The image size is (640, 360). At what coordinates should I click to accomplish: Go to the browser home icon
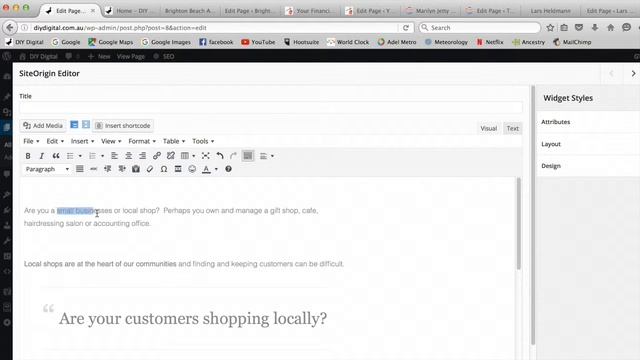(610, 28)
